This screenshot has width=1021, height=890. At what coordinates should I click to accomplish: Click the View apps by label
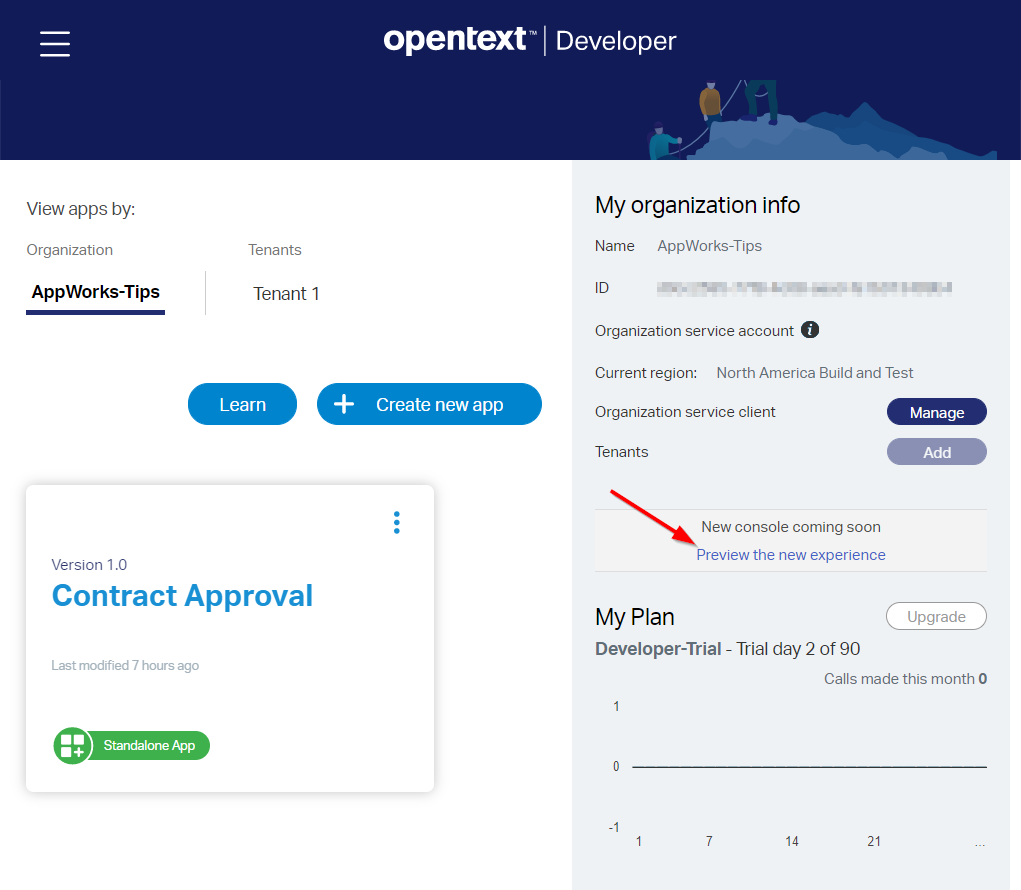(81, 209)
